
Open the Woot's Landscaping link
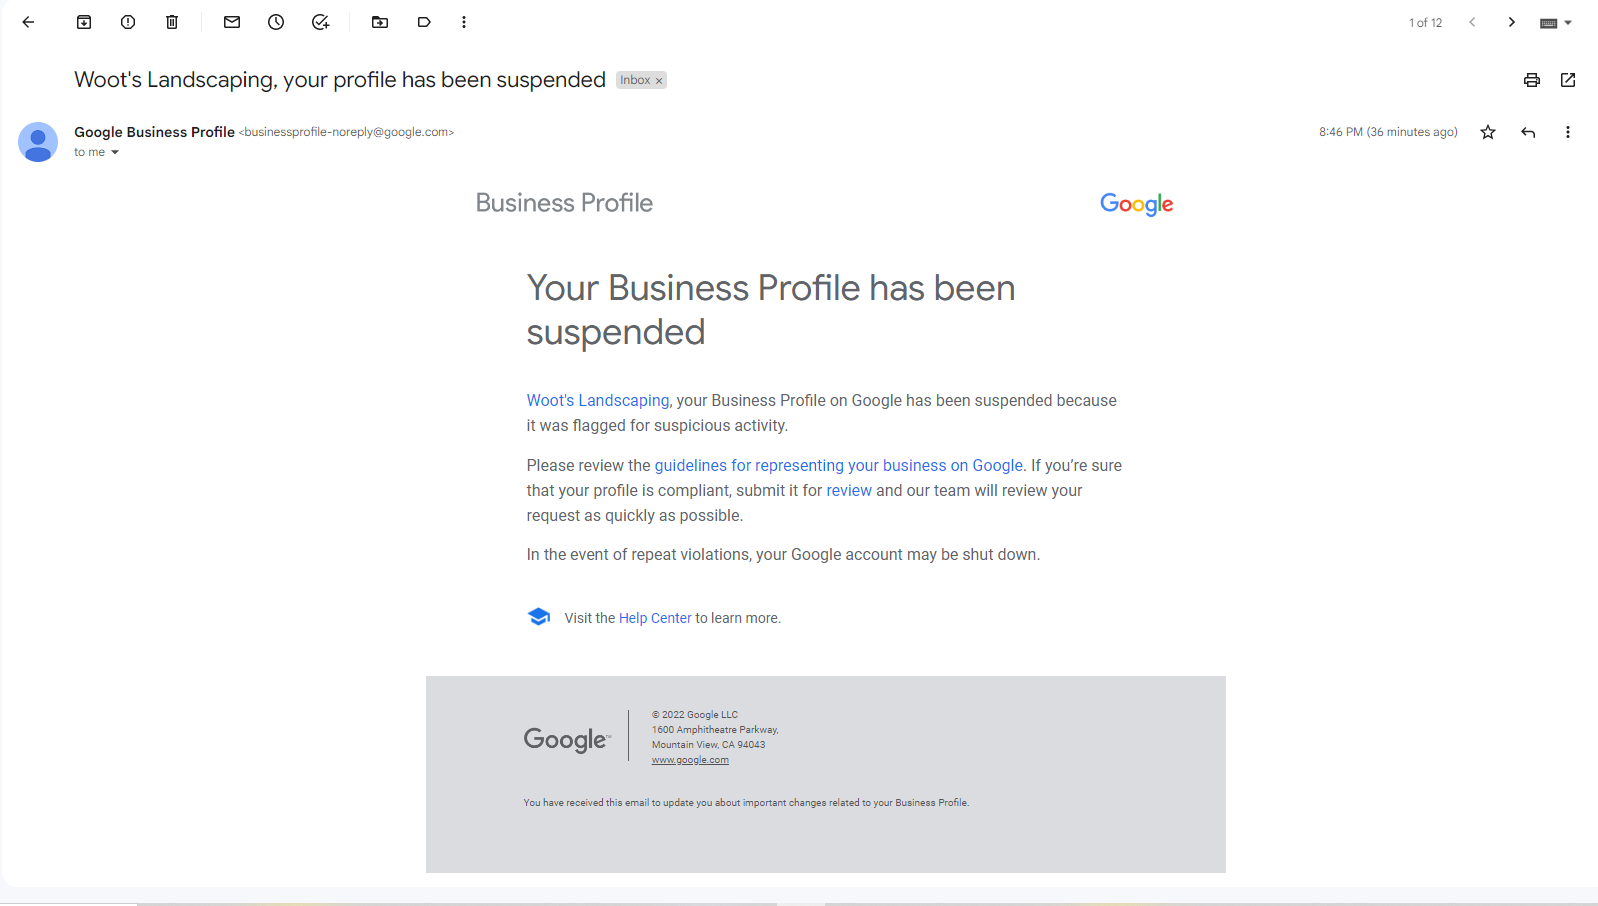coord(598,400)
